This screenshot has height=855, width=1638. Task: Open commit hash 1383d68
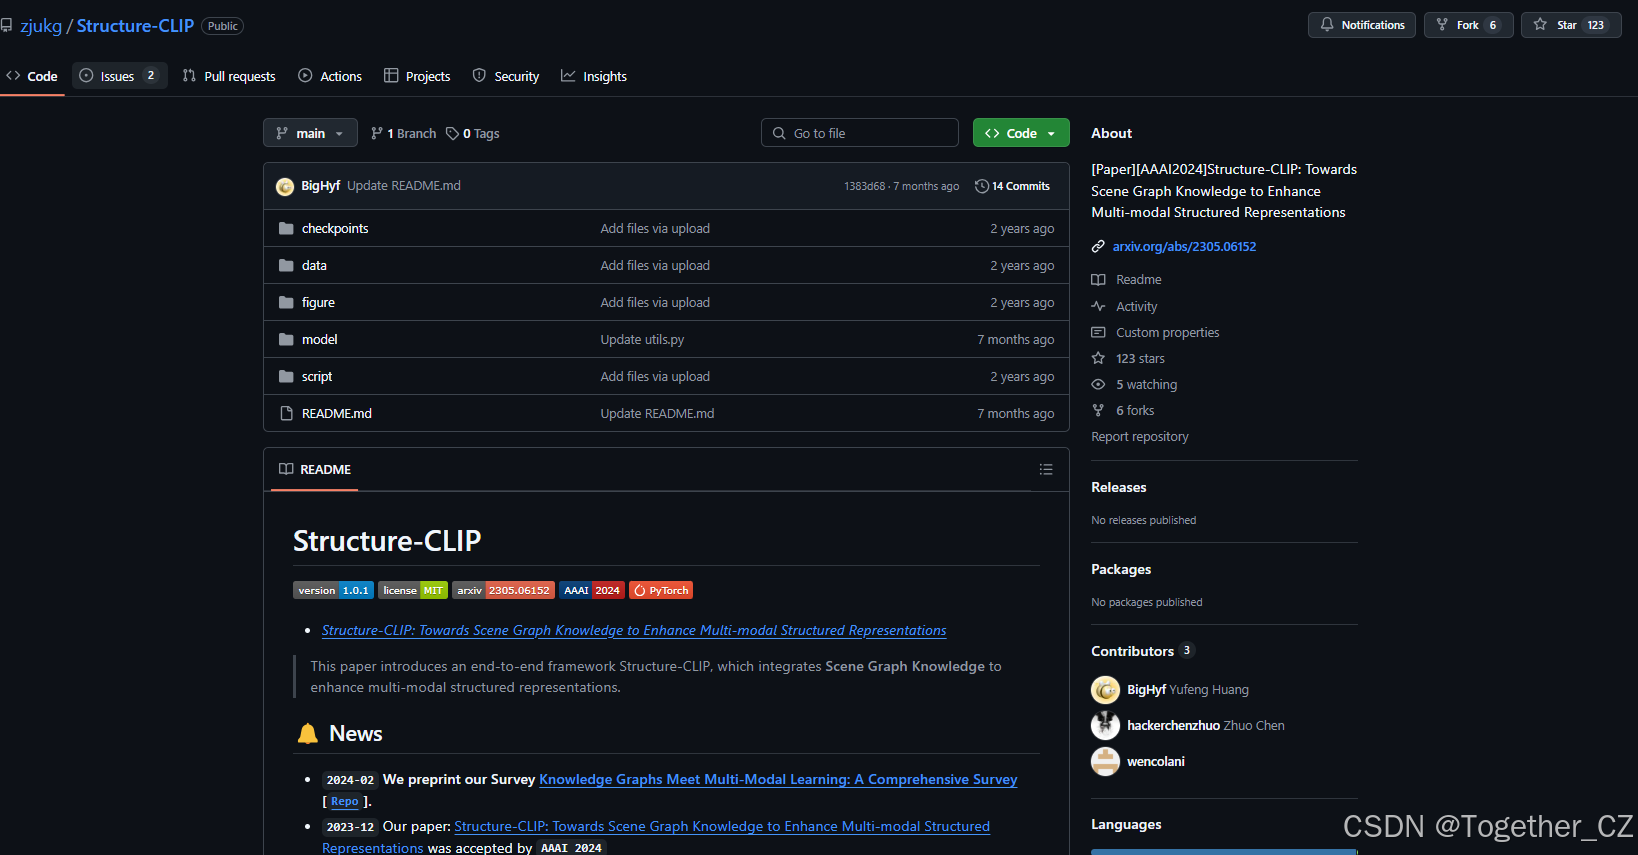click(x=864, y=186)
